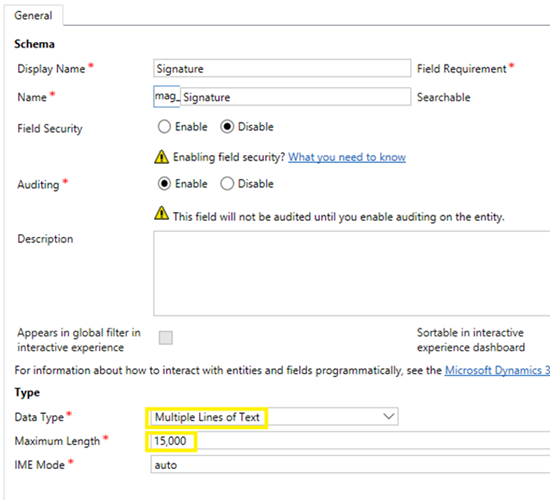Screen dimensions: 550x500
Task: Open the Microsoft Dynamics 365 link
Action: click(497, 370)
